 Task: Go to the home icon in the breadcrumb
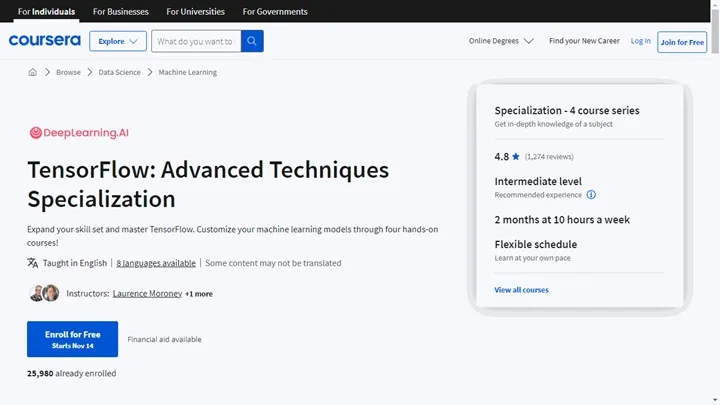click(32, 72)
